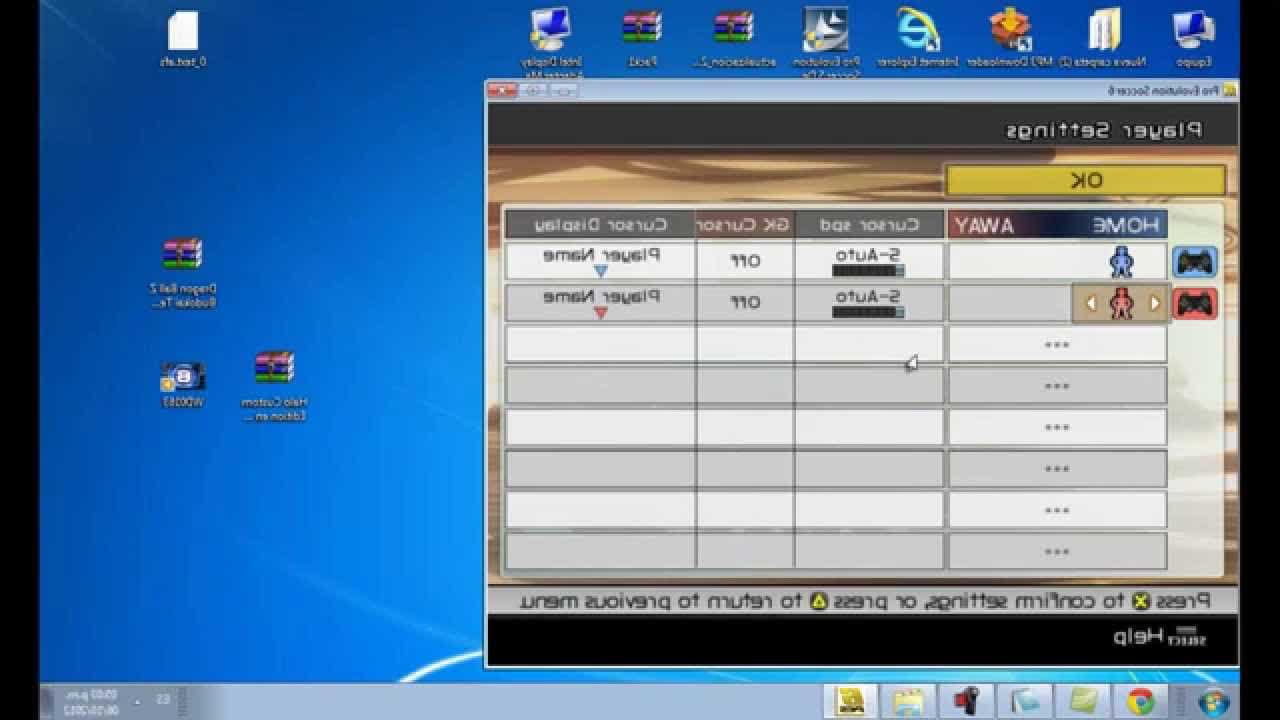Launch the Pro Evolution Soccer 5 desktop shortcut

[826, 42]
